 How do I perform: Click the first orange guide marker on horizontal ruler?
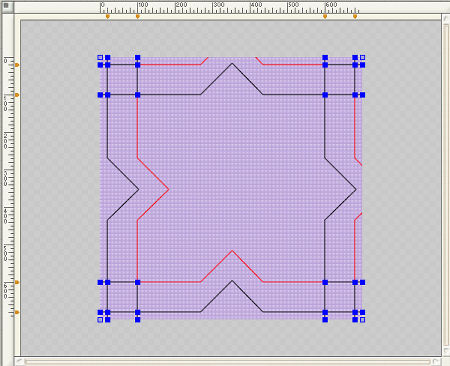click(x=107, y=16)
